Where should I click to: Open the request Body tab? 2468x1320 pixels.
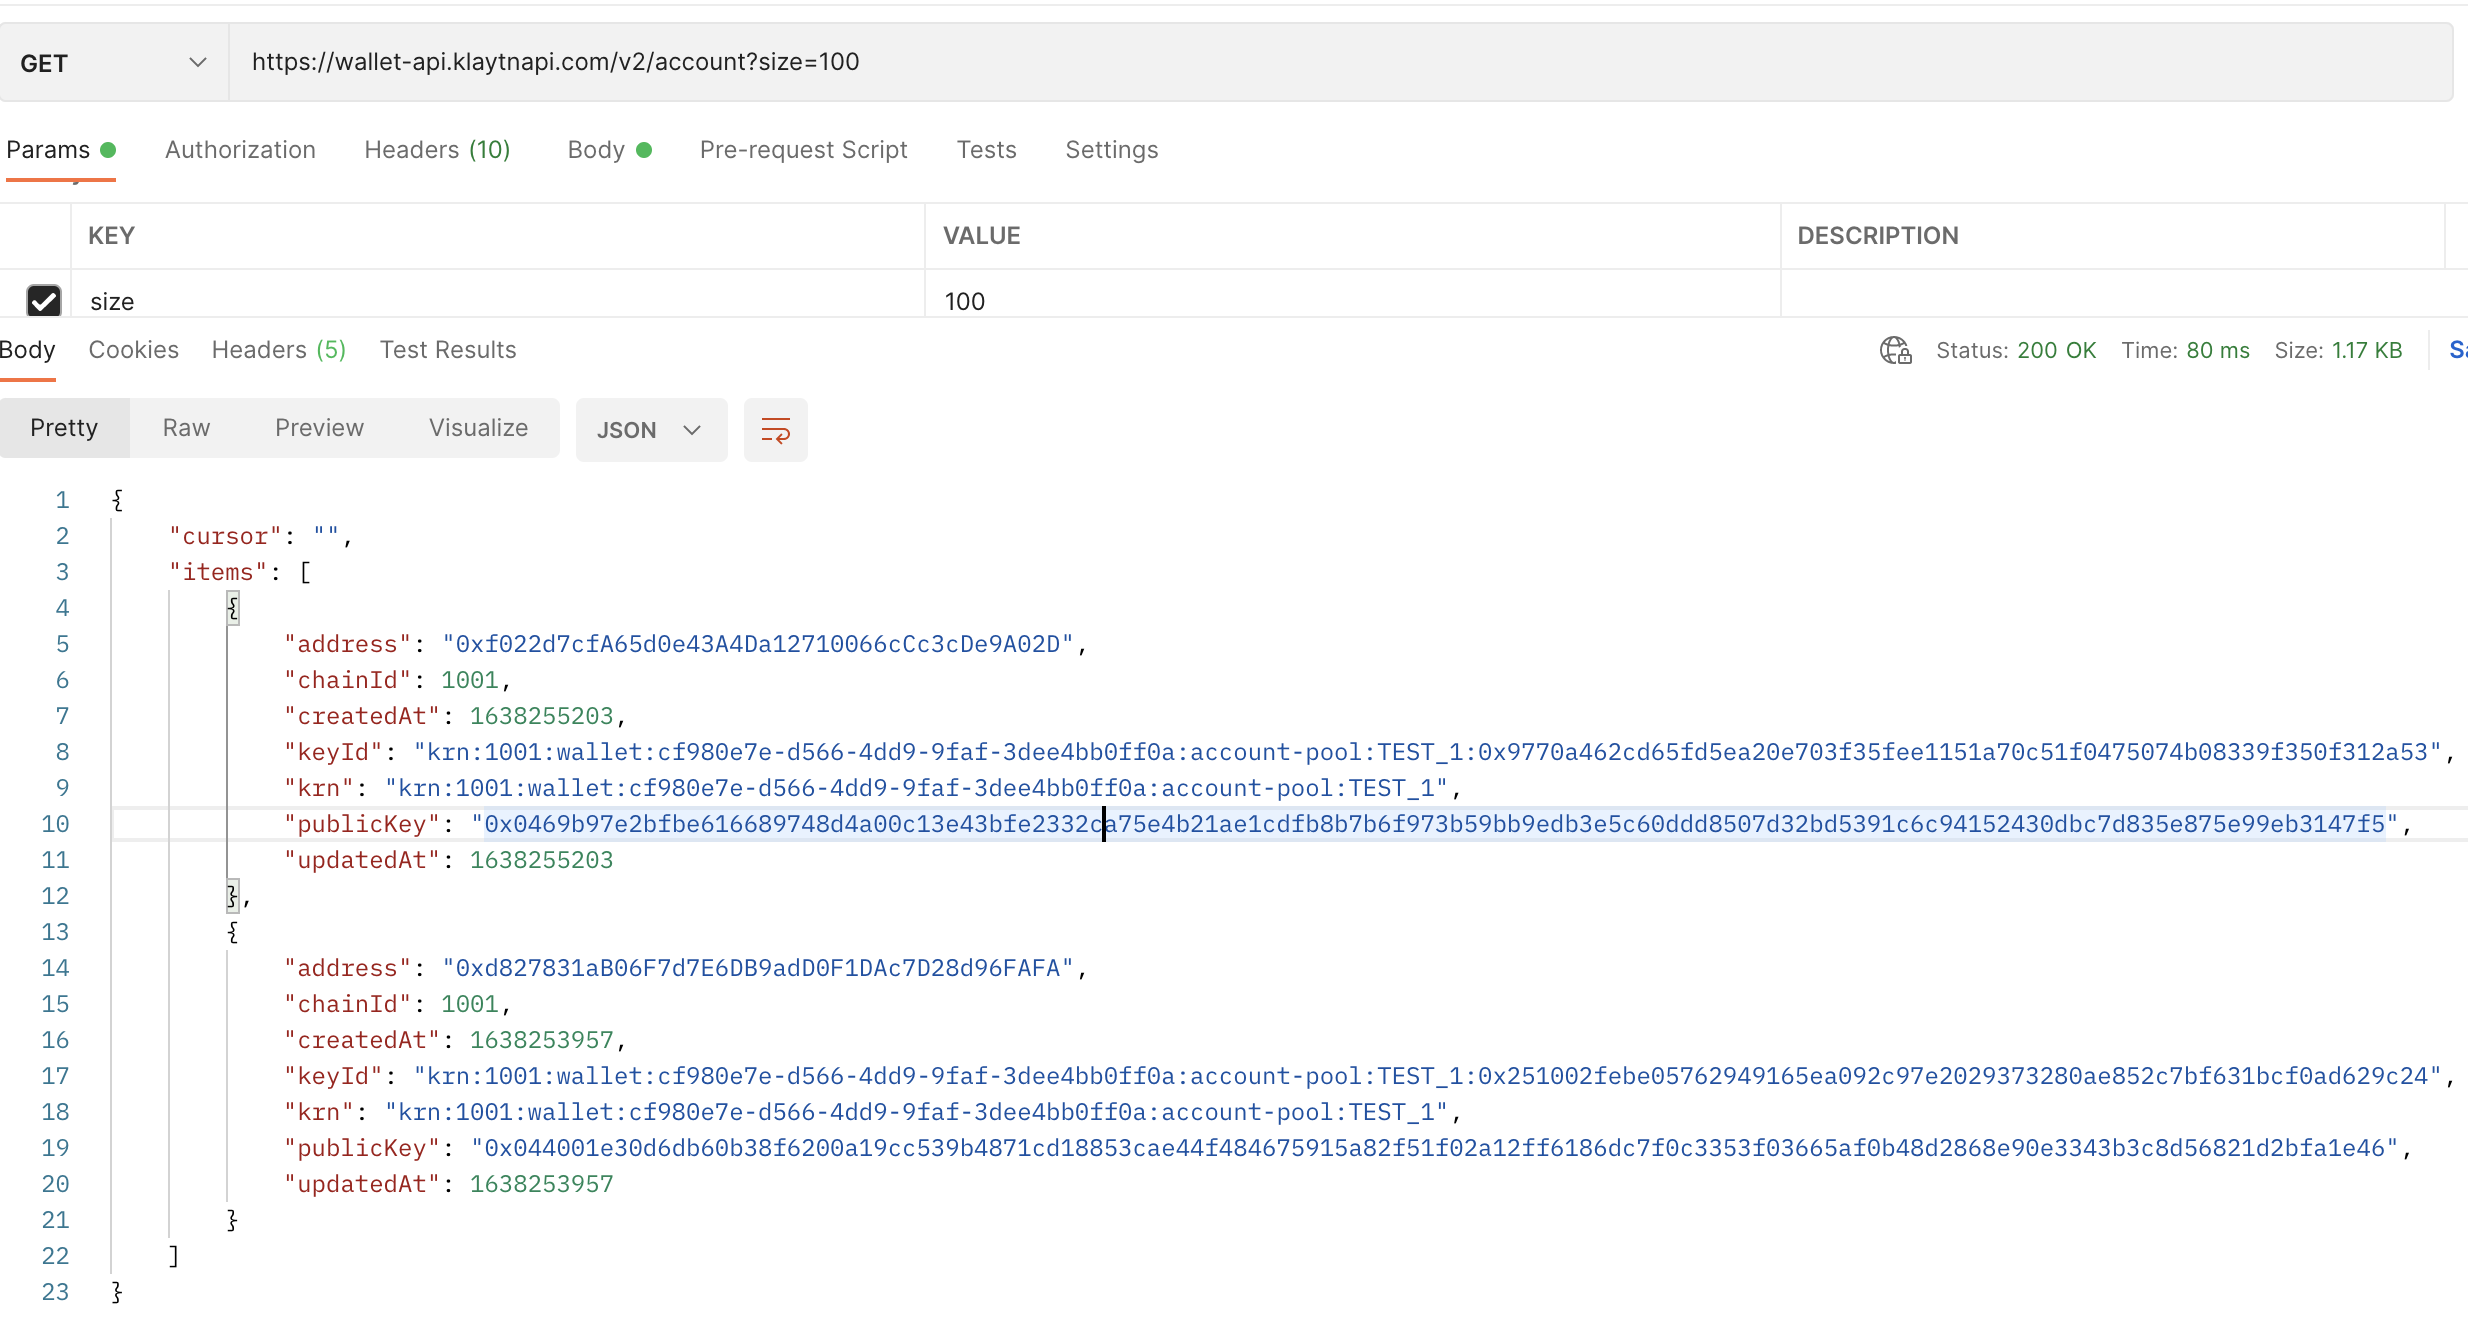tap(609, 150)
